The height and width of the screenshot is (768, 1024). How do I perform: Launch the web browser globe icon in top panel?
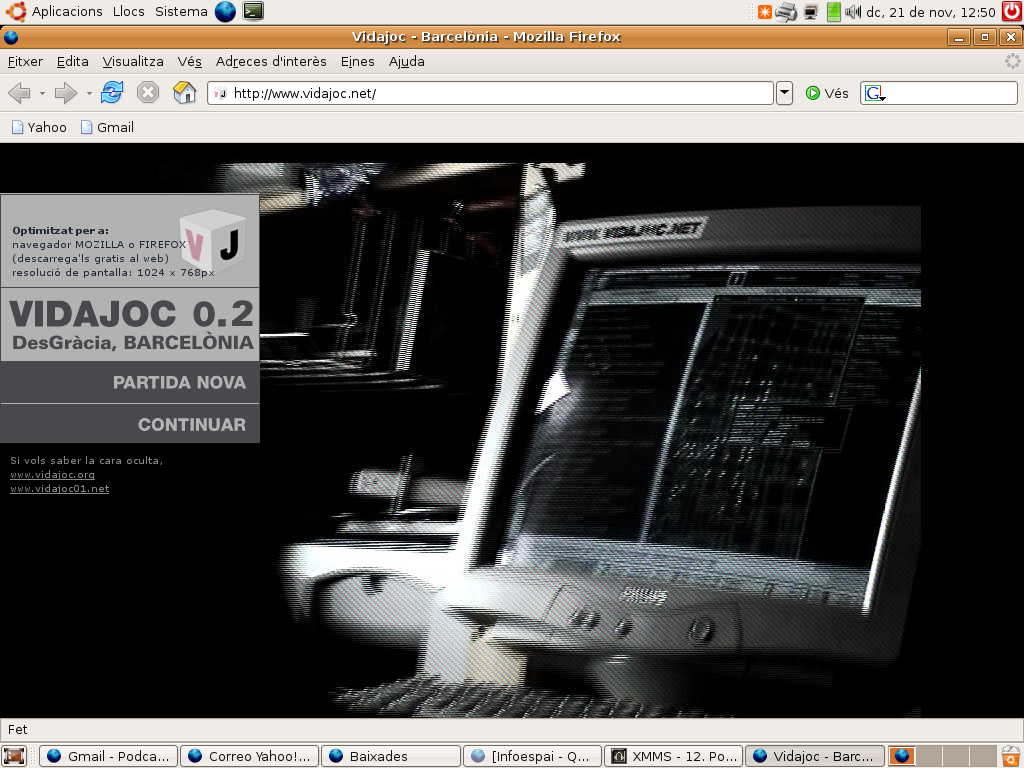(225, 12)
